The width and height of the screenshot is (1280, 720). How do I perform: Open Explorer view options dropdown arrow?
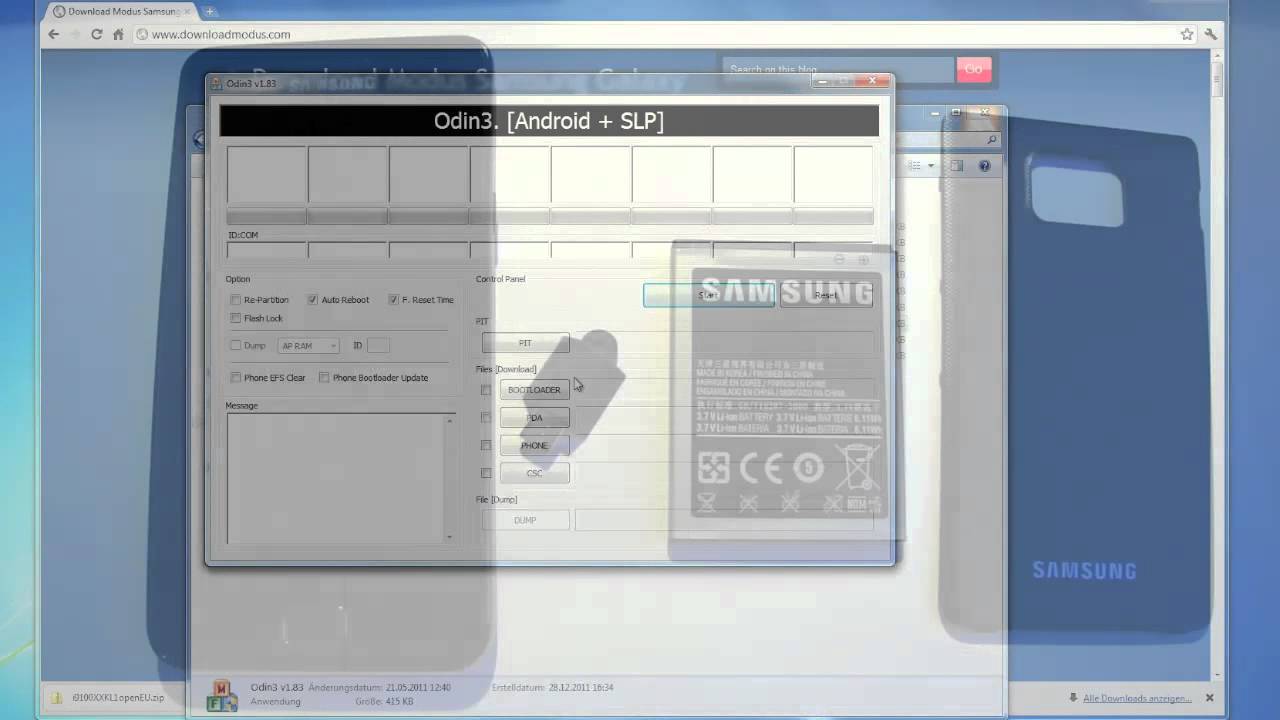(x=931, y=166)
